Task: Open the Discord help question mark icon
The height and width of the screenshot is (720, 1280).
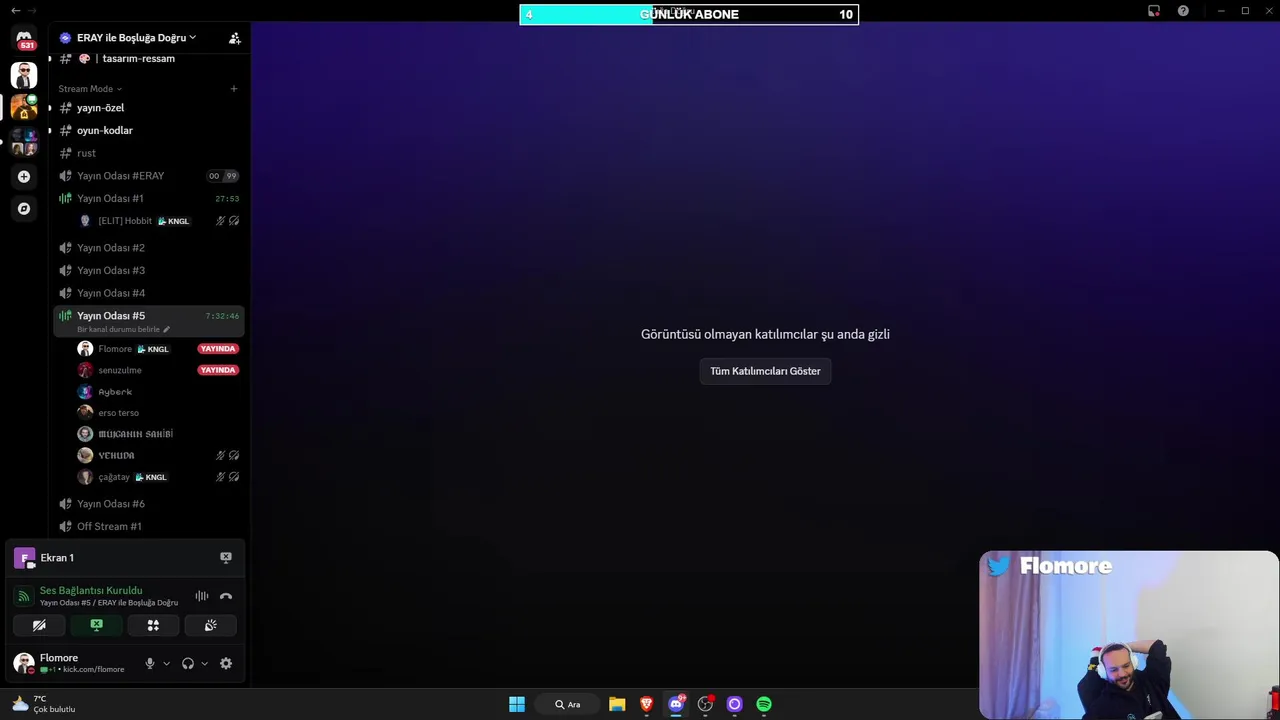Action: coord(1183,11)
